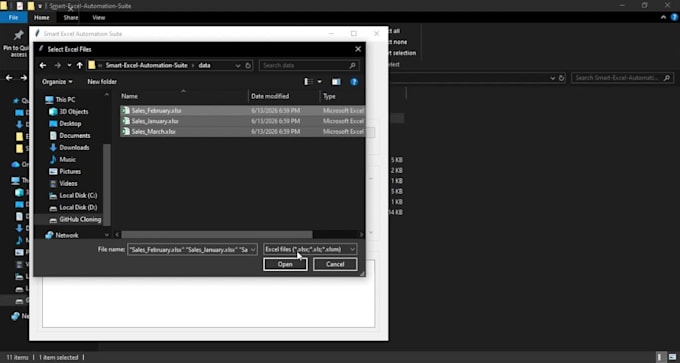Screen dimensions: 680x363
Task: Click New folder in dialog toolbar
Action: 102,82
